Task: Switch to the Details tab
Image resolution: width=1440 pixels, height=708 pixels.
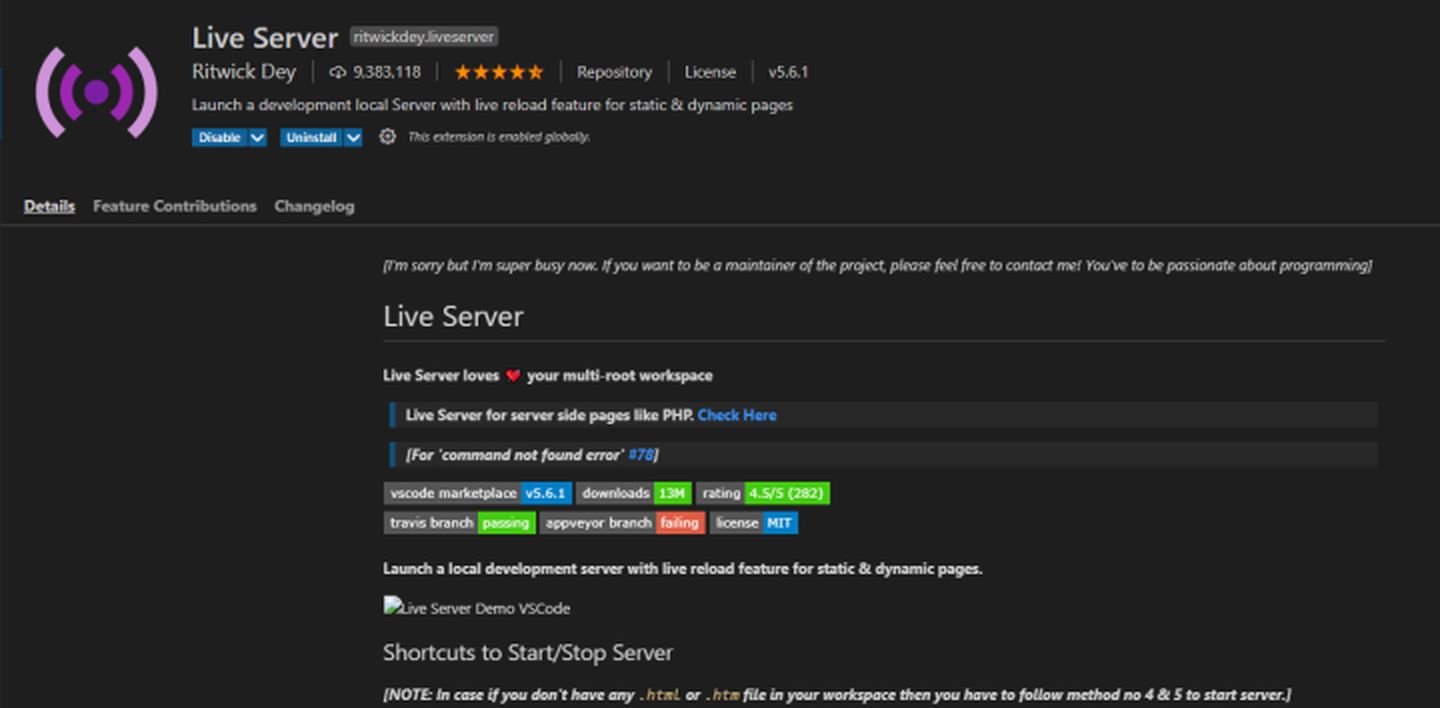Action: click(x=49, y=206)
